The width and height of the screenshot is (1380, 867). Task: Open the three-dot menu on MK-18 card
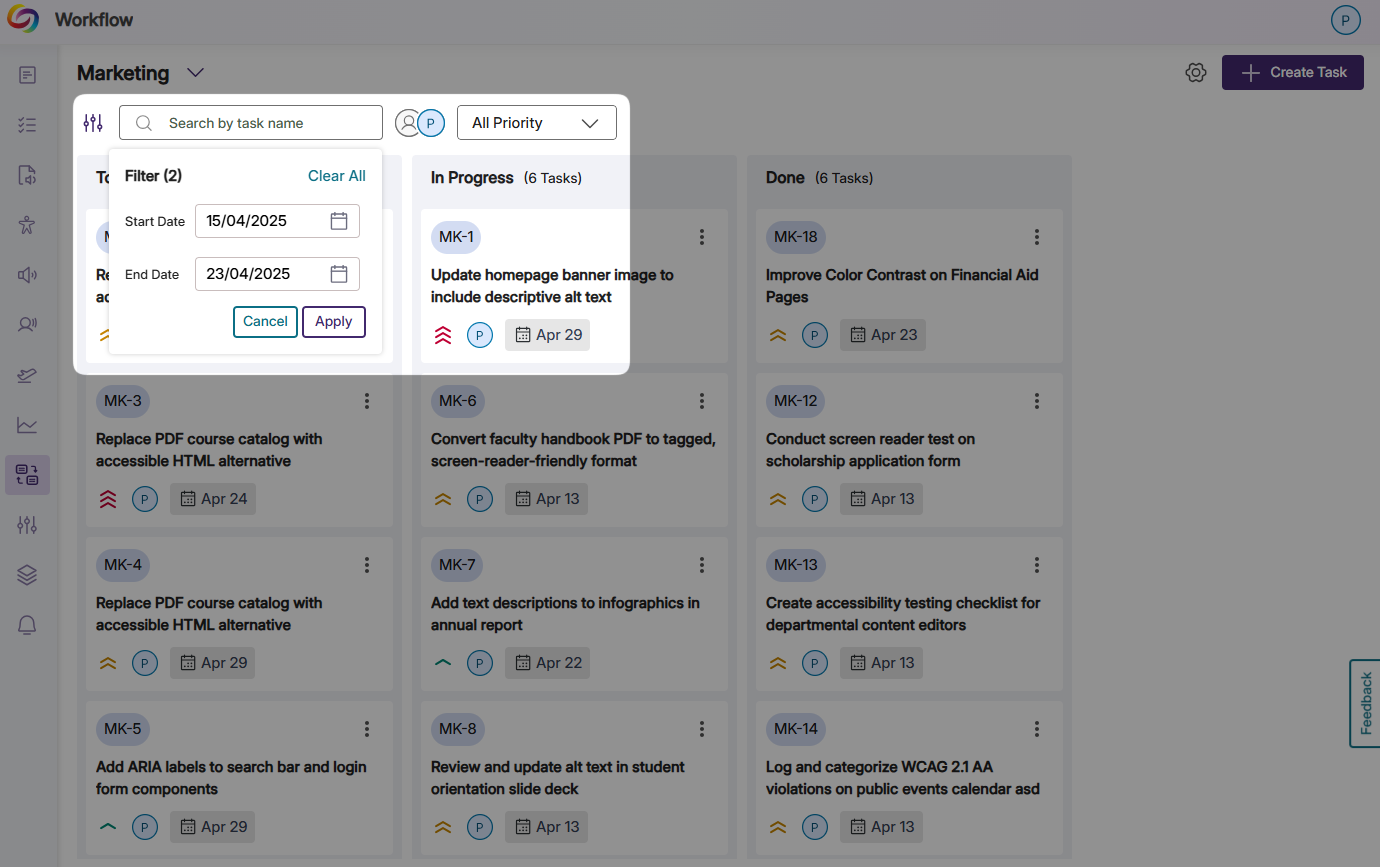pyautogui.click(x=1037, y=237)
